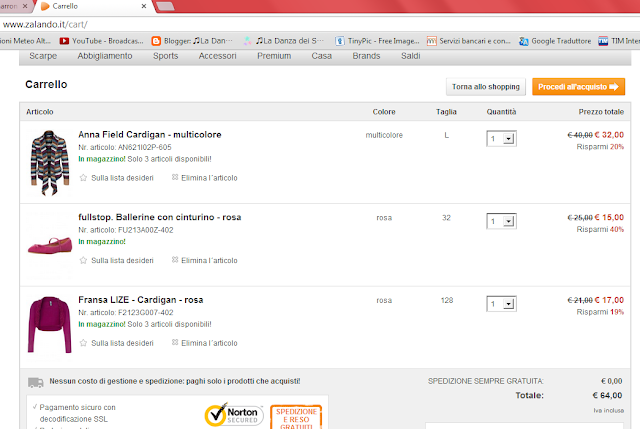Viewport: 640px width, 429px height.
Task: Expand quantity dropdown for fullstop Ballerine
Action: click(508, 221)
